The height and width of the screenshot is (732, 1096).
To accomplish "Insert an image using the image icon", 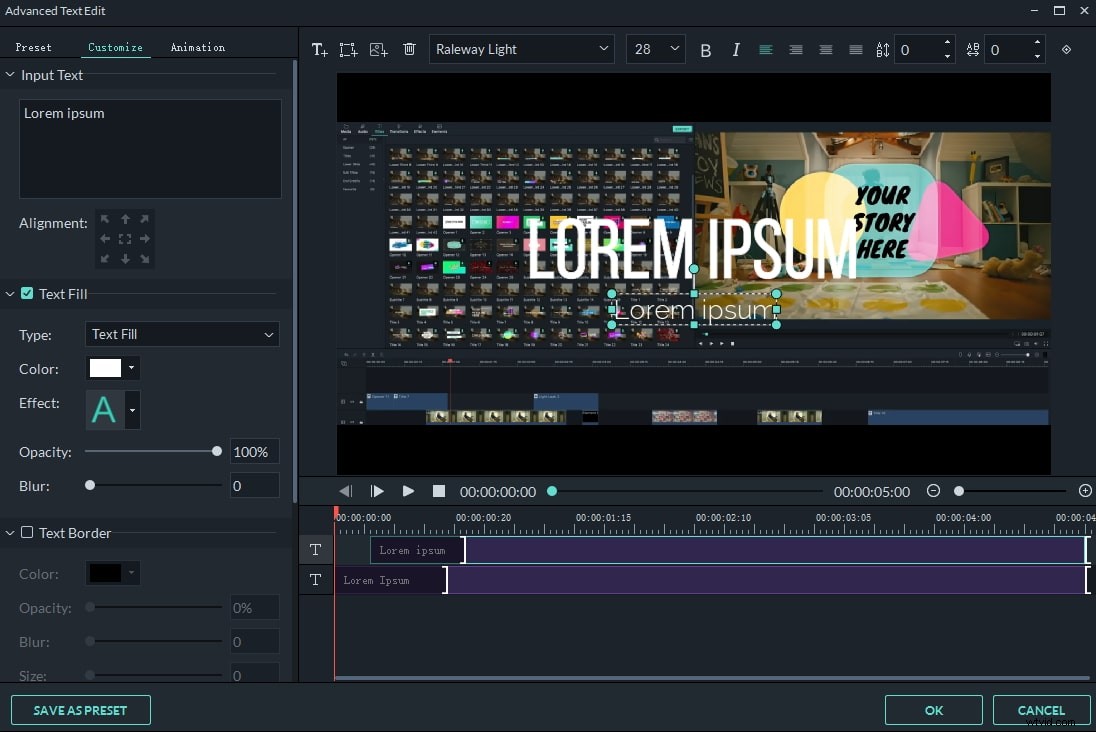I will coord(378,49).
